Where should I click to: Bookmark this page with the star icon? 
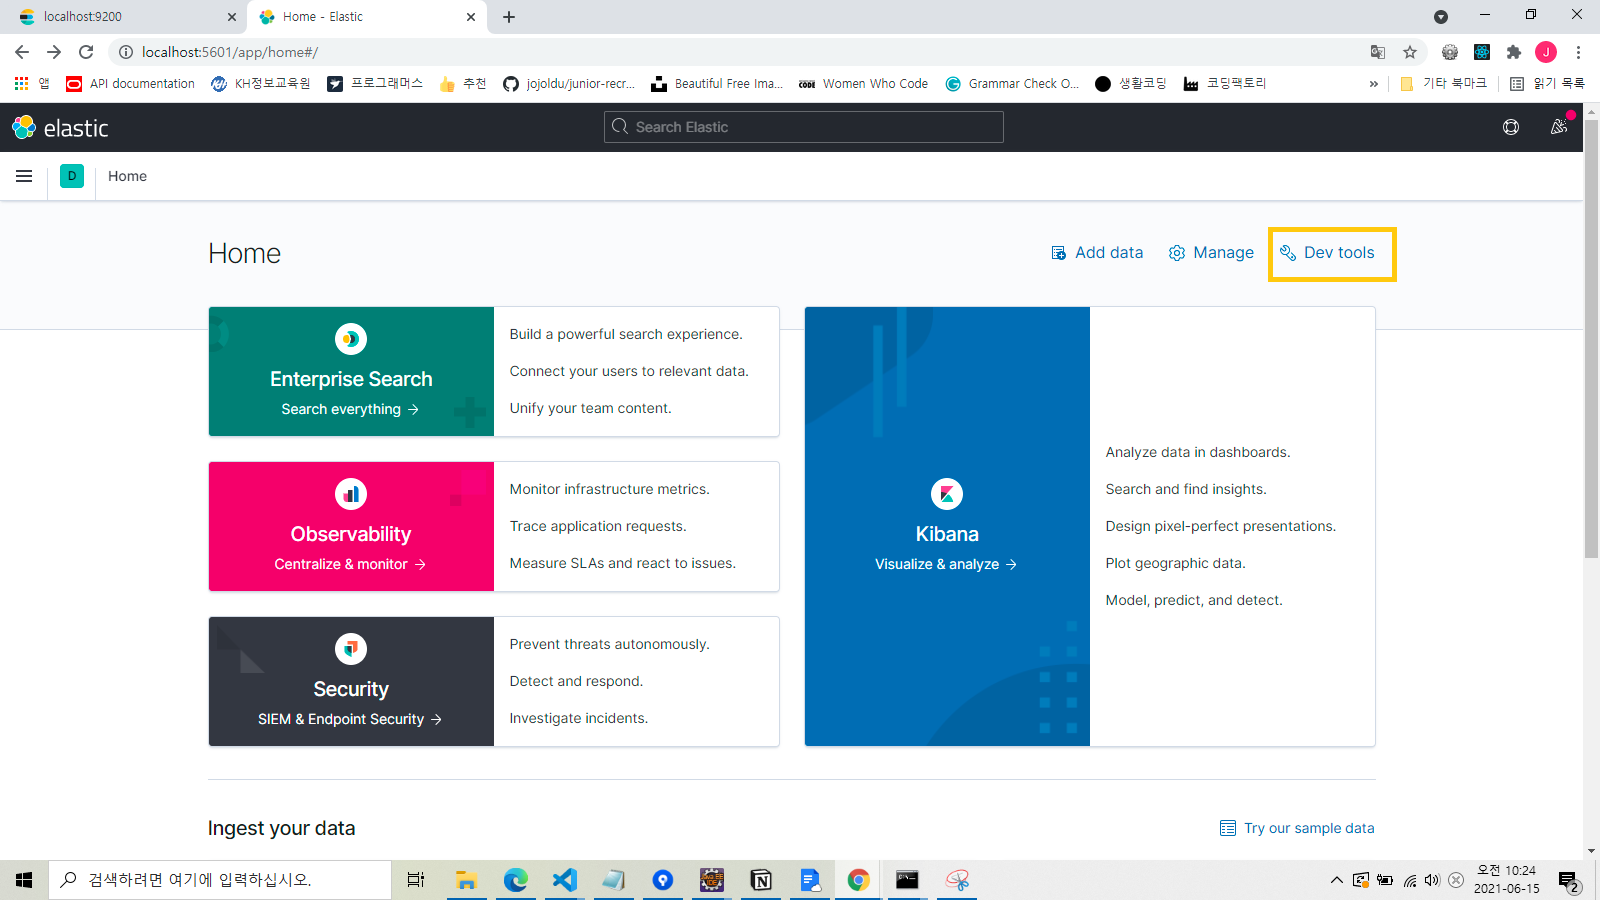pyautogui.click(x=1410, y=52)
